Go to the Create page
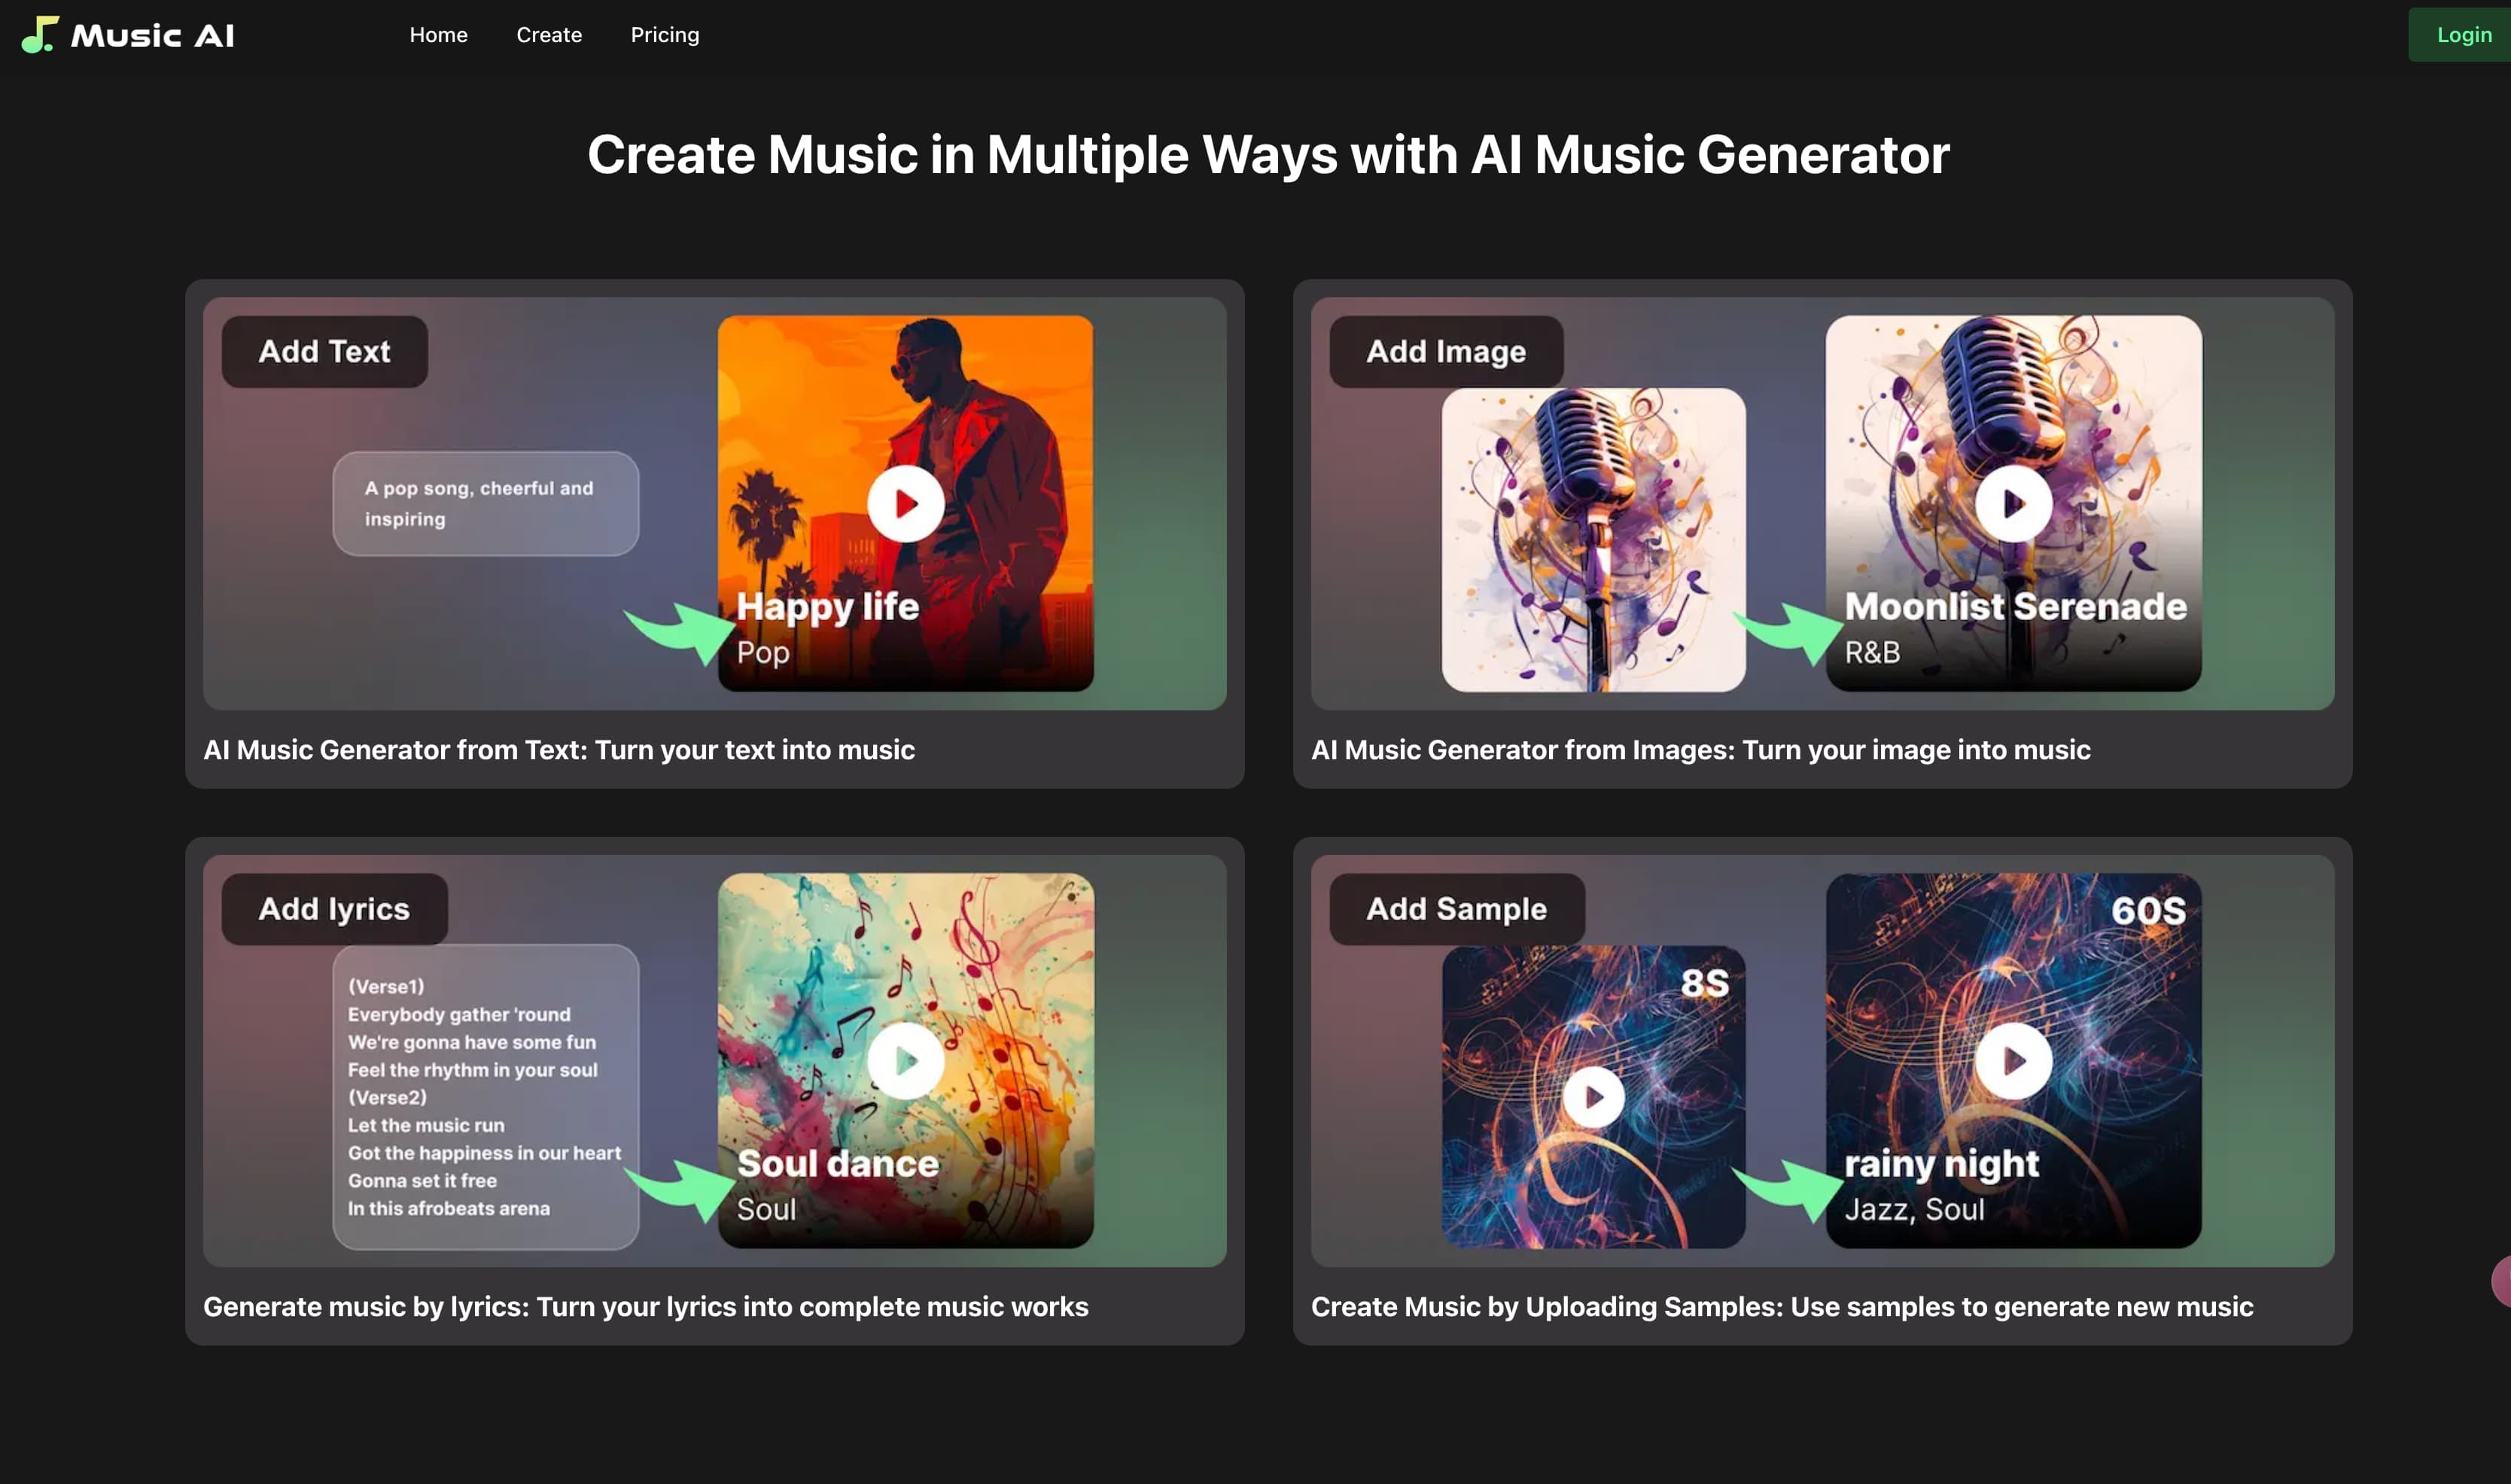 (549, 35)
